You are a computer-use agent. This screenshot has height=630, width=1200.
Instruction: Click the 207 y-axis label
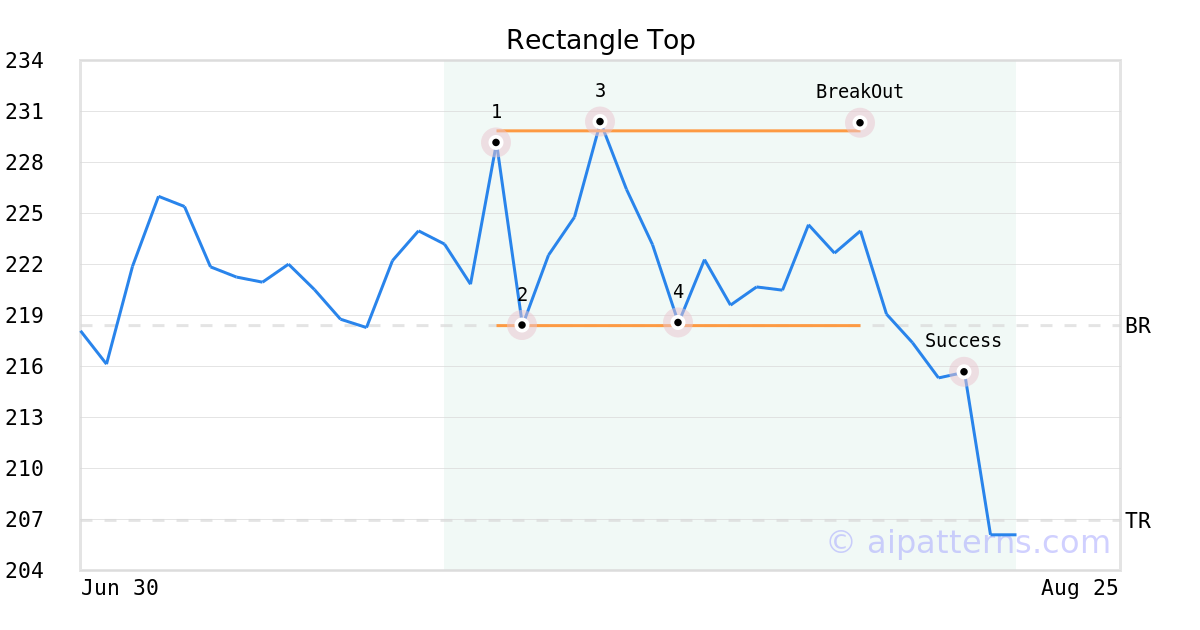[24, 520]
